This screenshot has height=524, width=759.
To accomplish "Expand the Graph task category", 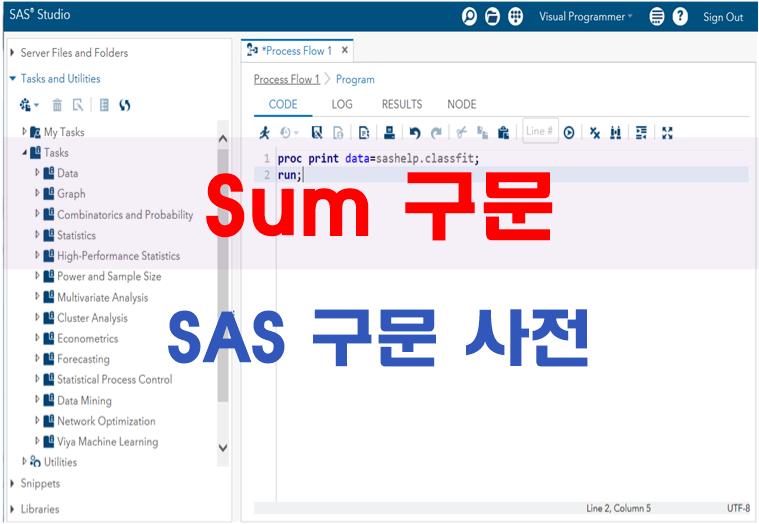I will pos(37,193).
